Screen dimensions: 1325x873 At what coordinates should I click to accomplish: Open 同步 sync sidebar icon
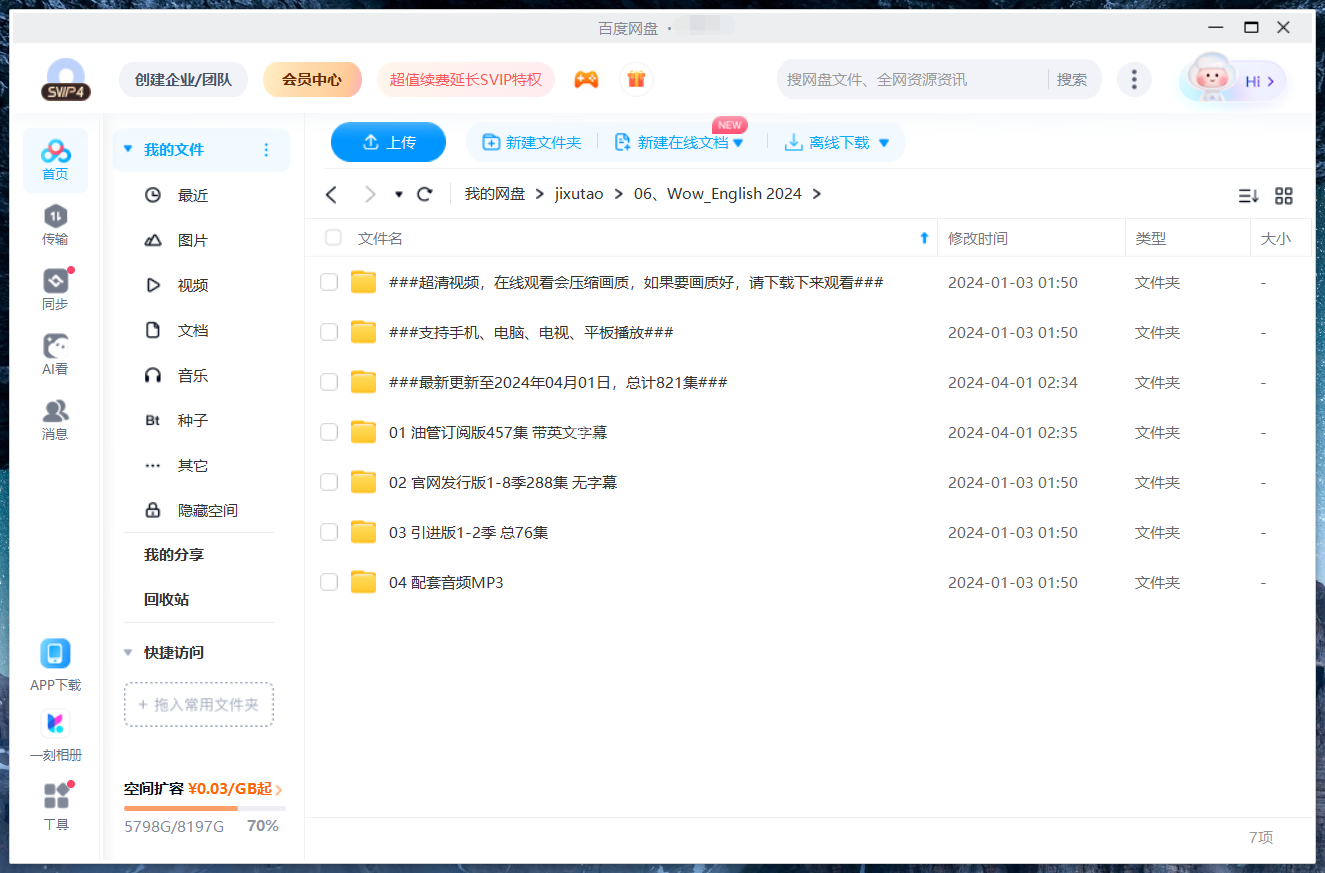[55, 290]
